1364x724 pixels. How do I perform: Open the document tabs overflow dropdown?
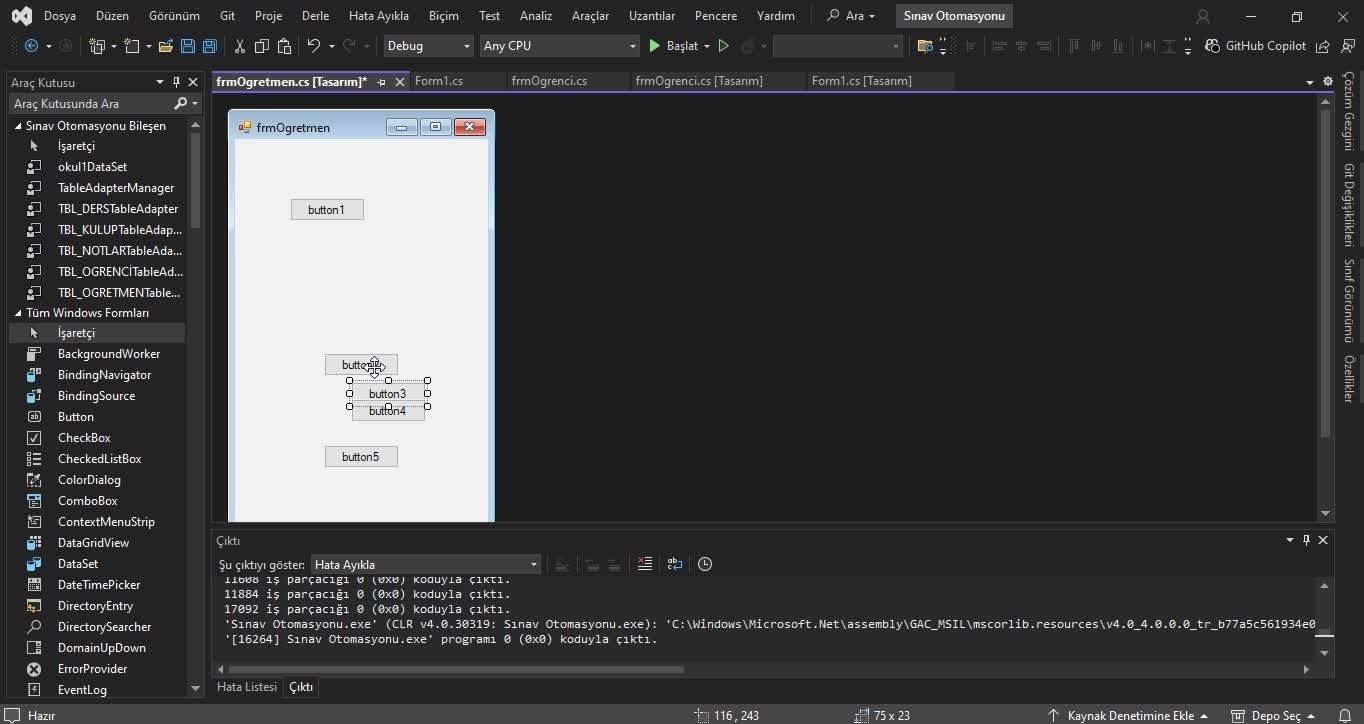(1310, 82)
